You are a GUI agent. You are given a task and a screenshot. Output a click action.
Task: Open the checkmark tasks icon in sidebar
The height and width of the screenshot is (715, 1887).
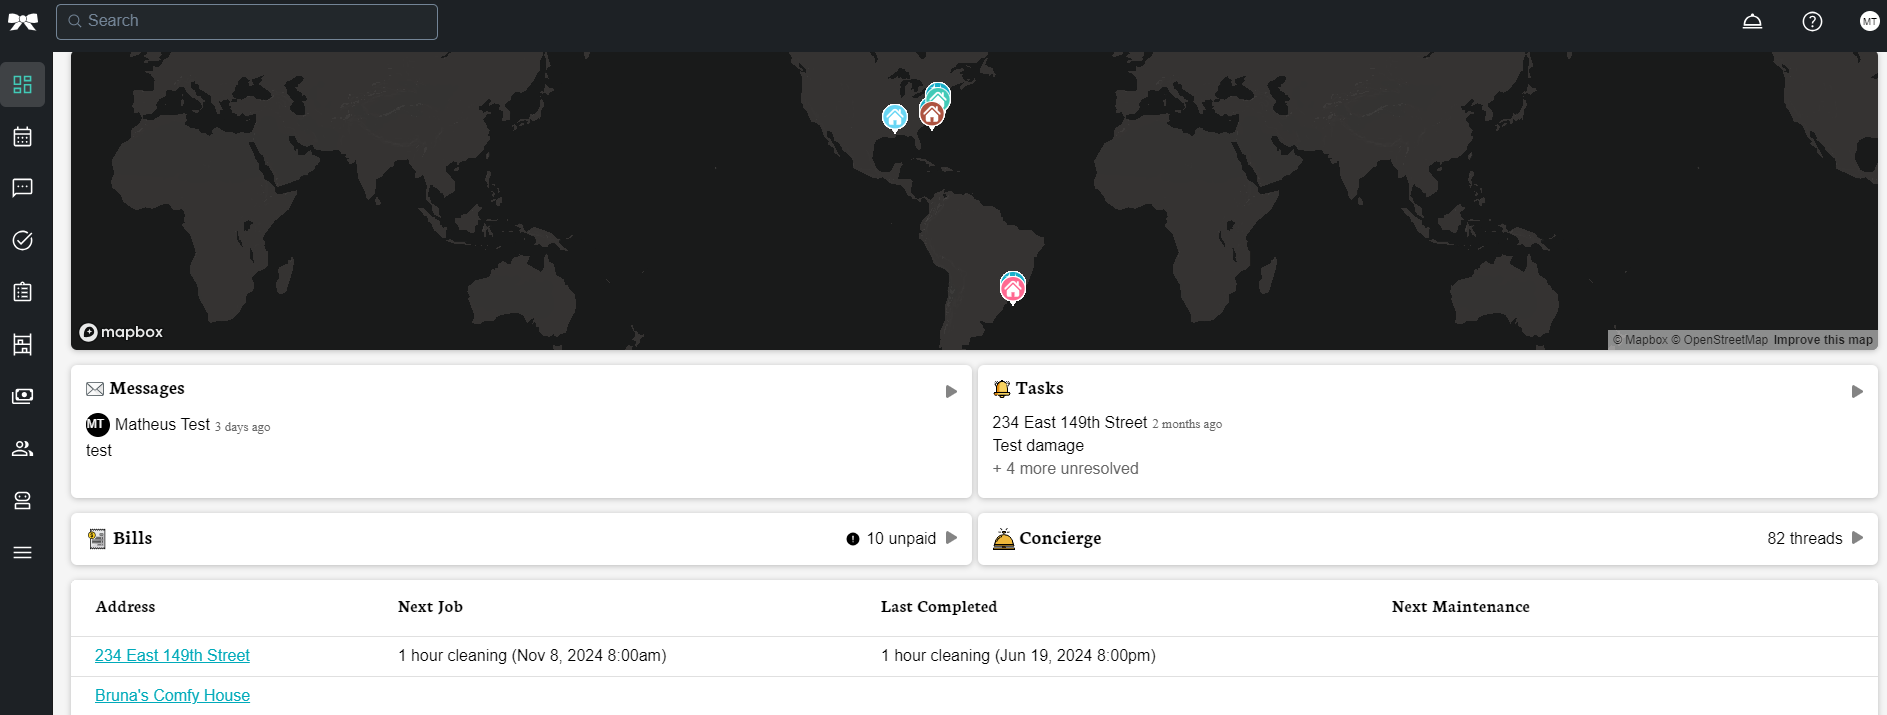pos(22,240)
